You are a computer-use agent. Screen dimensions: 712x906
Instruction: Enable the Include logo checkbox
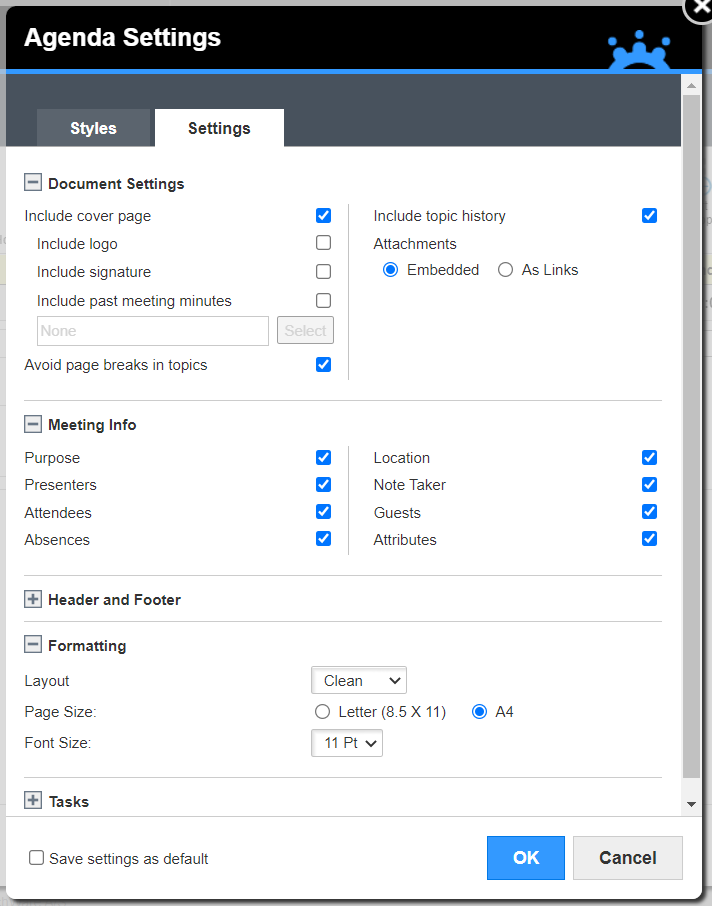tap(324, 243)
